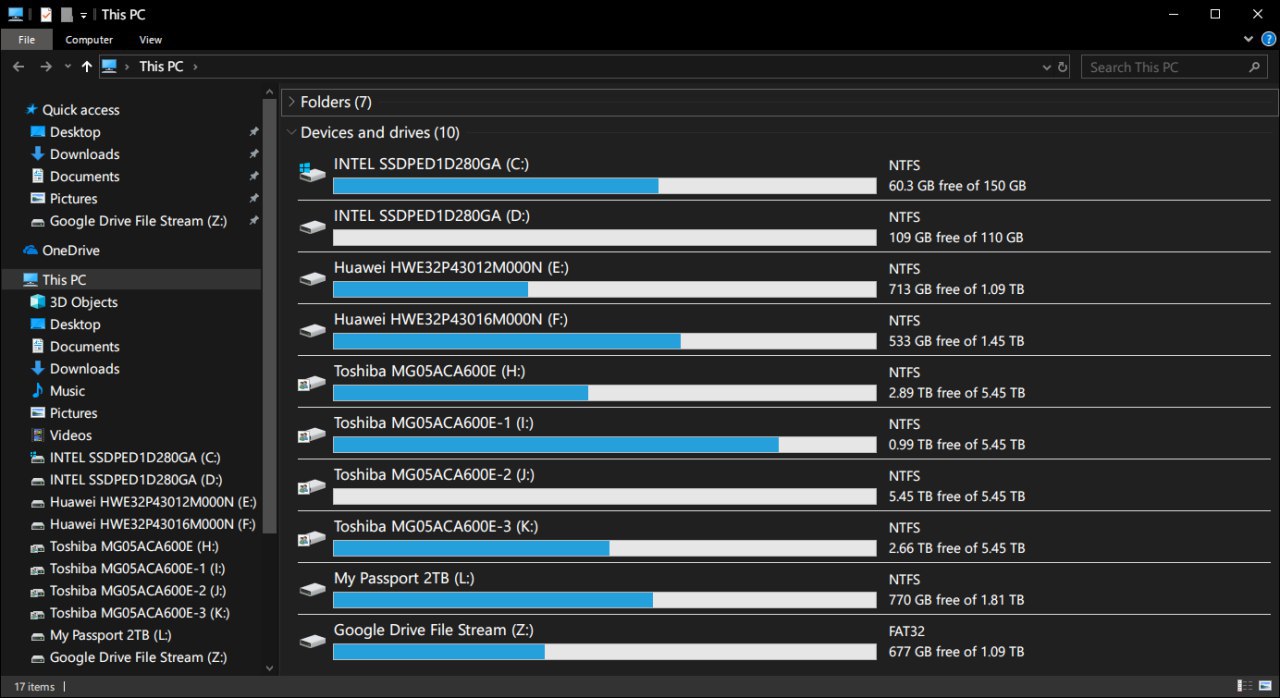Open the File menu
1280x698 pixels.
(27, 40)
